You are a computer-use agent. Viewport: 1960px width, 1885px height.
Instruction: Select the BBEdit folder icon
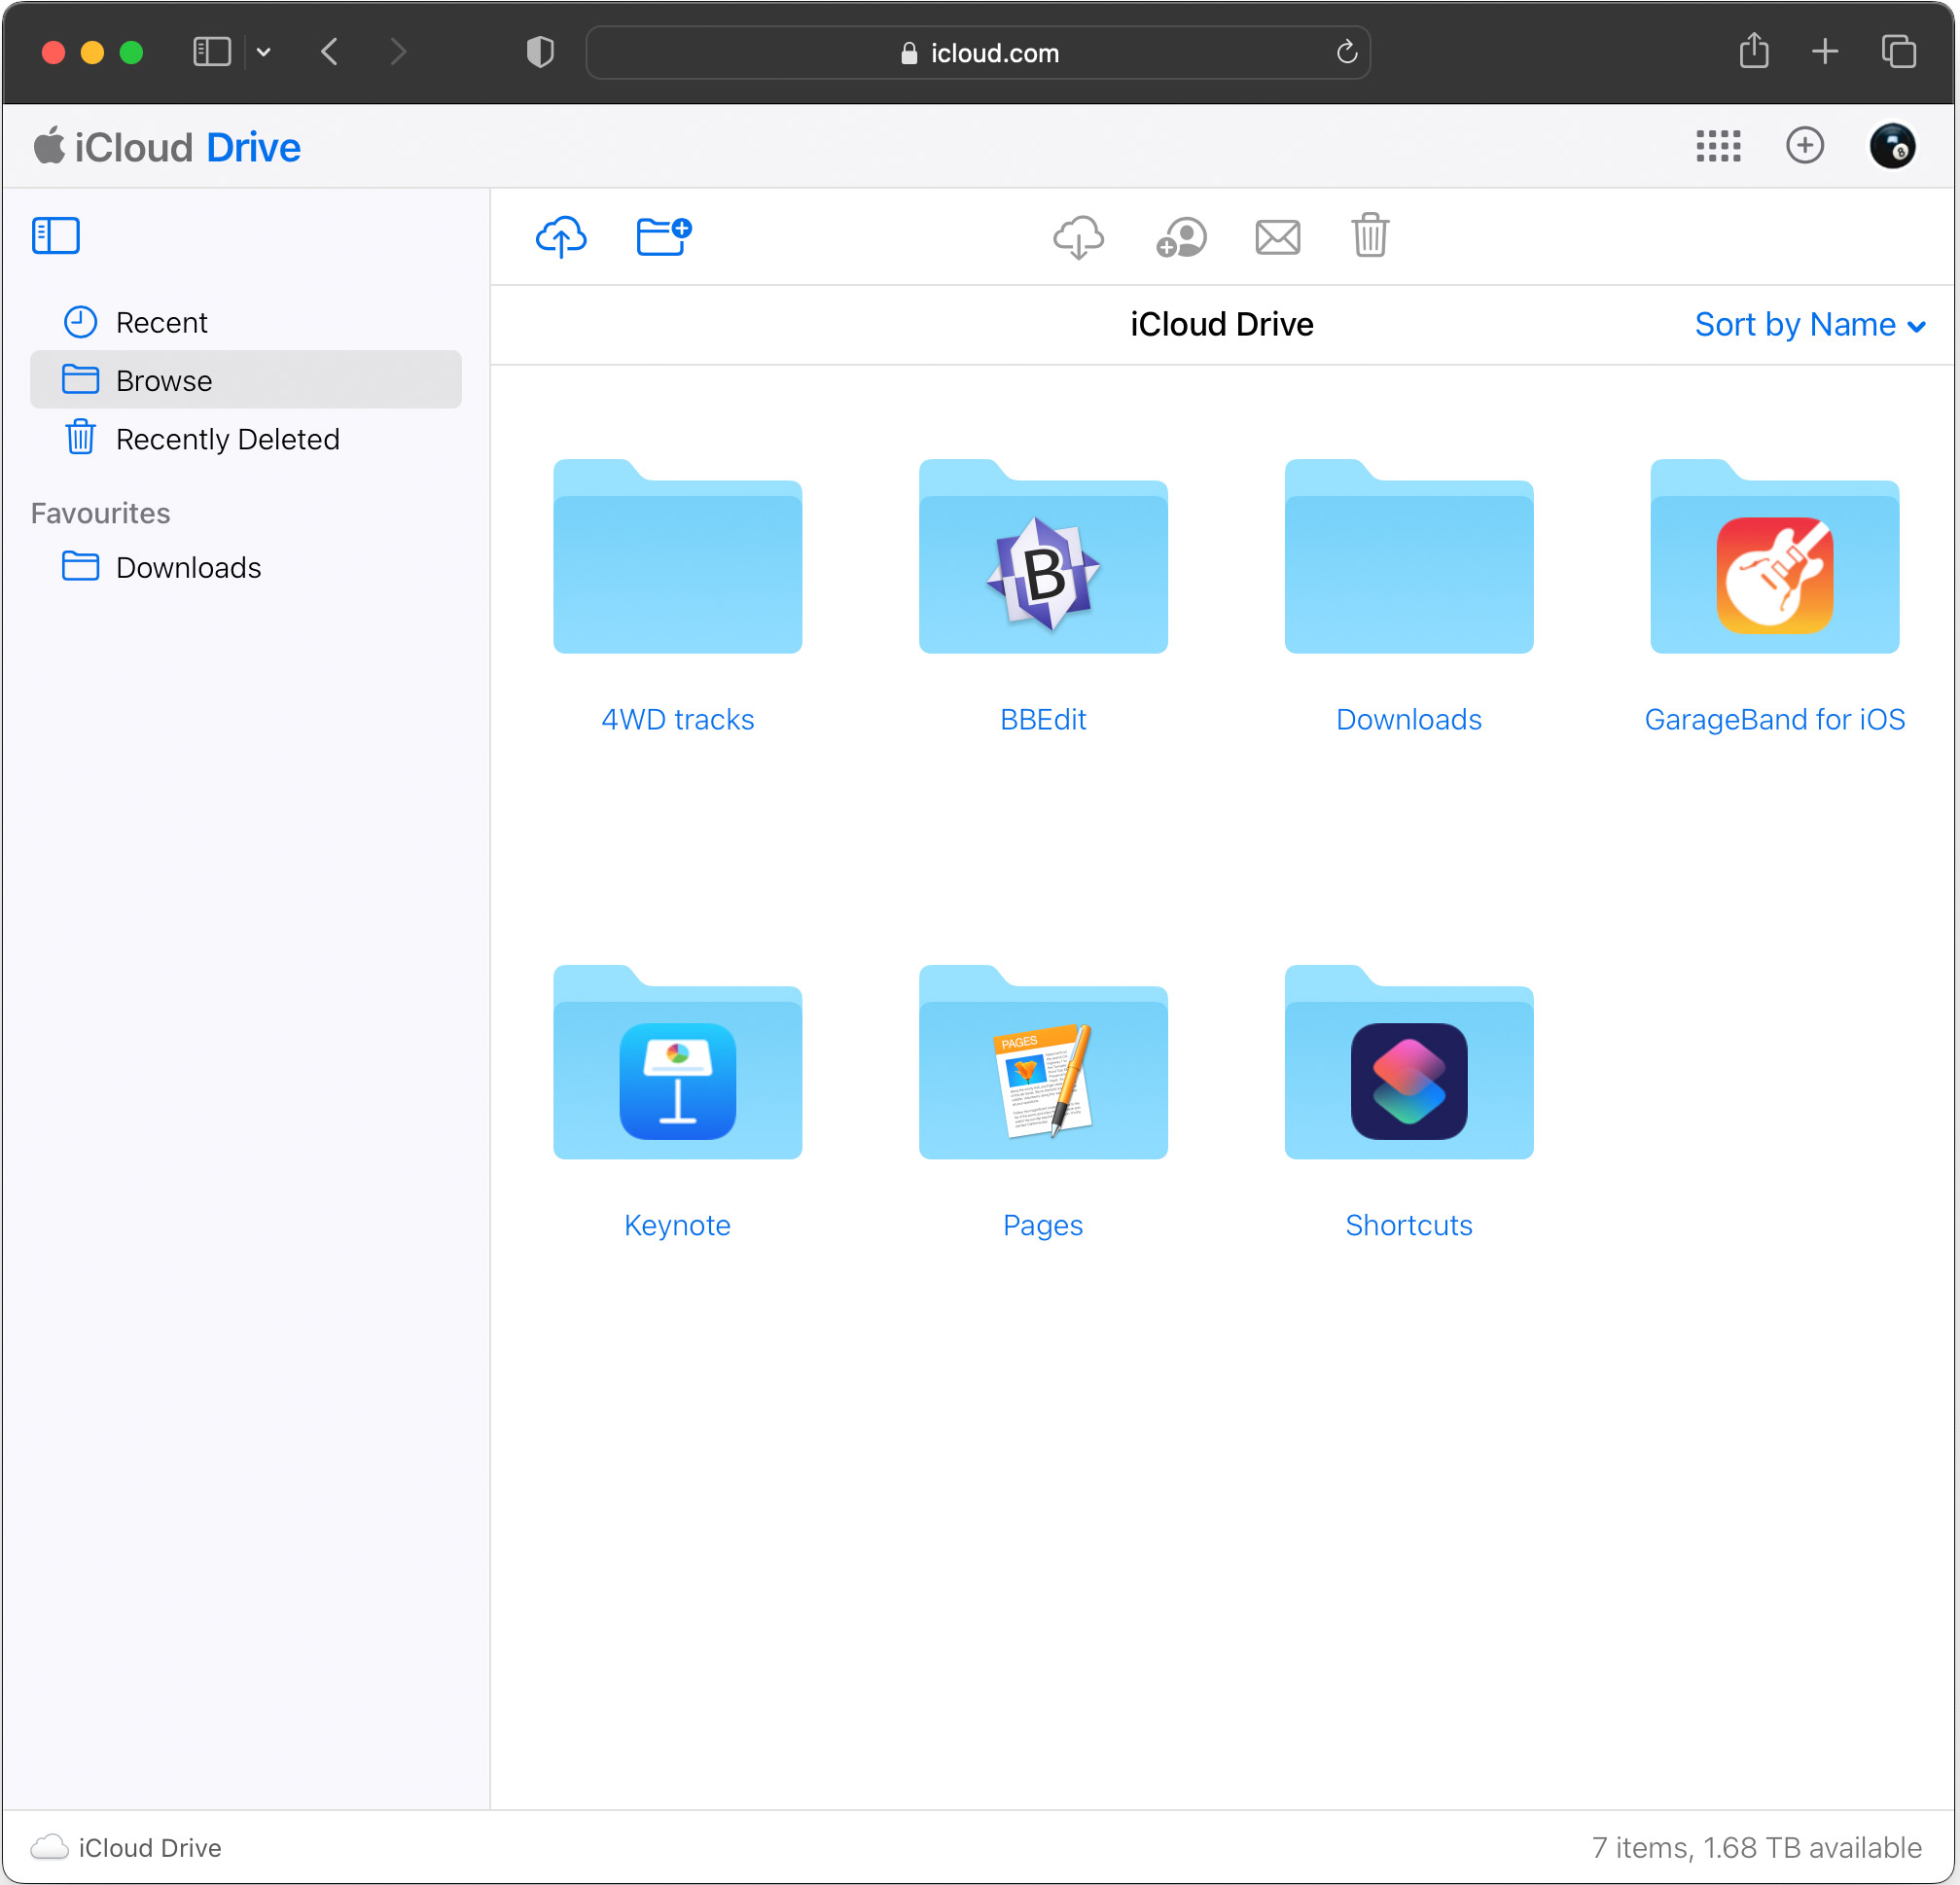pyautogui.click(x=1043, y=557)
